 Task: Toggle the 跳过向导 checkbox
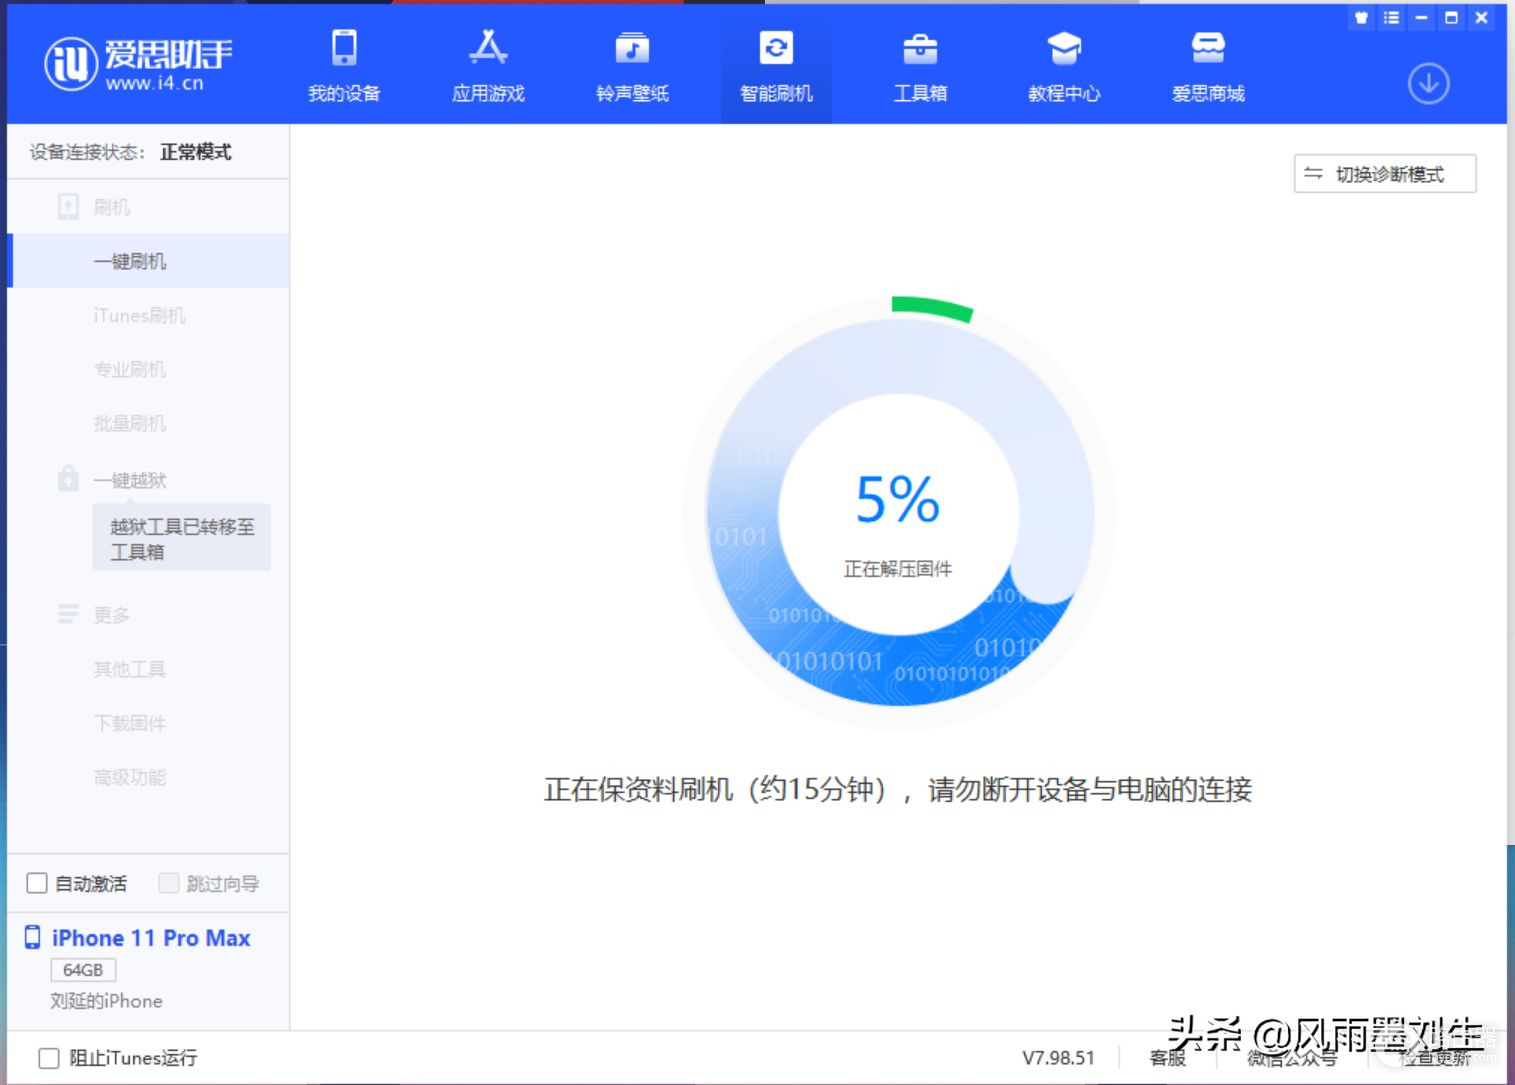pos(169,883)
